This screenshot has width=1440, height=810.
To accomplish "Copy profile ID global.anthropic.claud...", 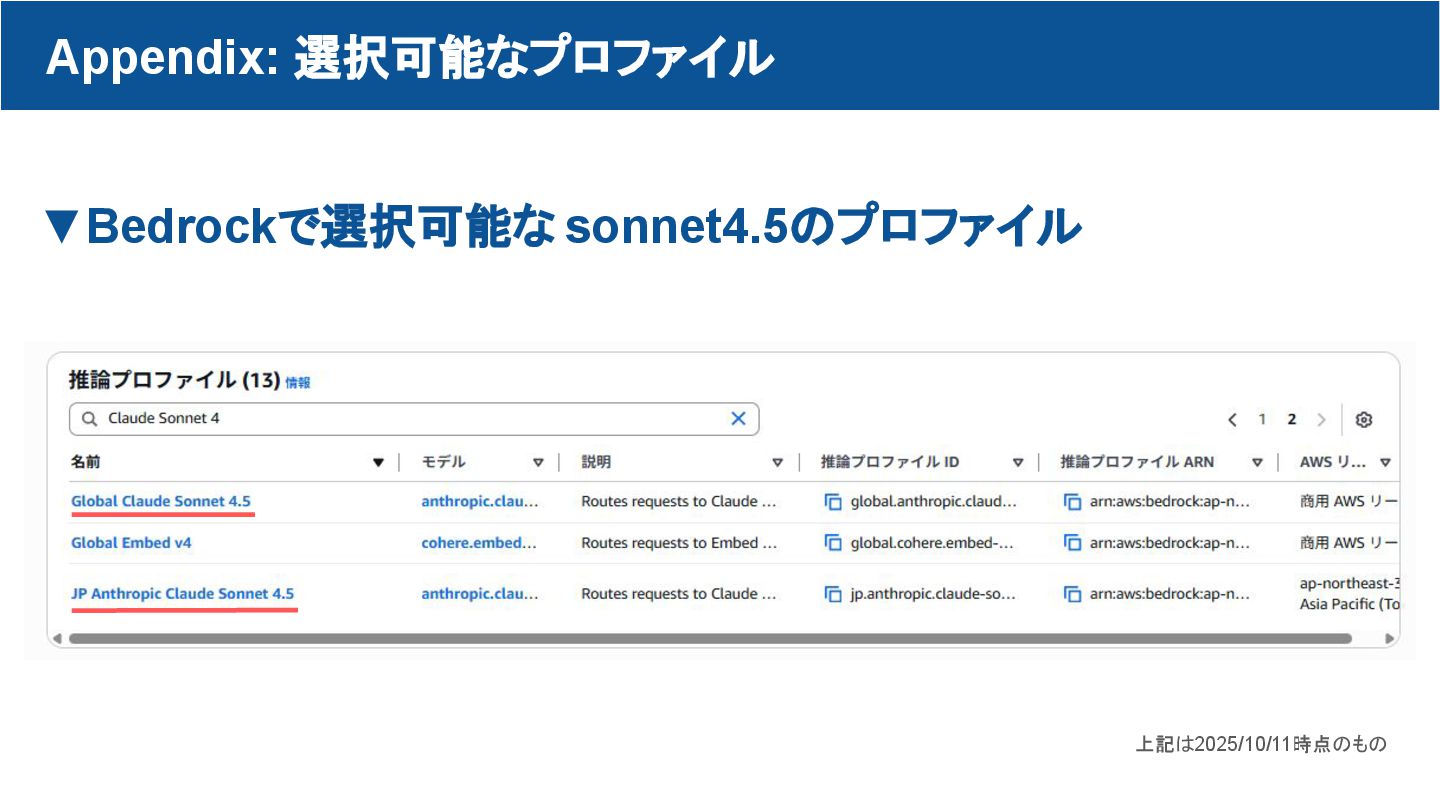I will [833, 502].
